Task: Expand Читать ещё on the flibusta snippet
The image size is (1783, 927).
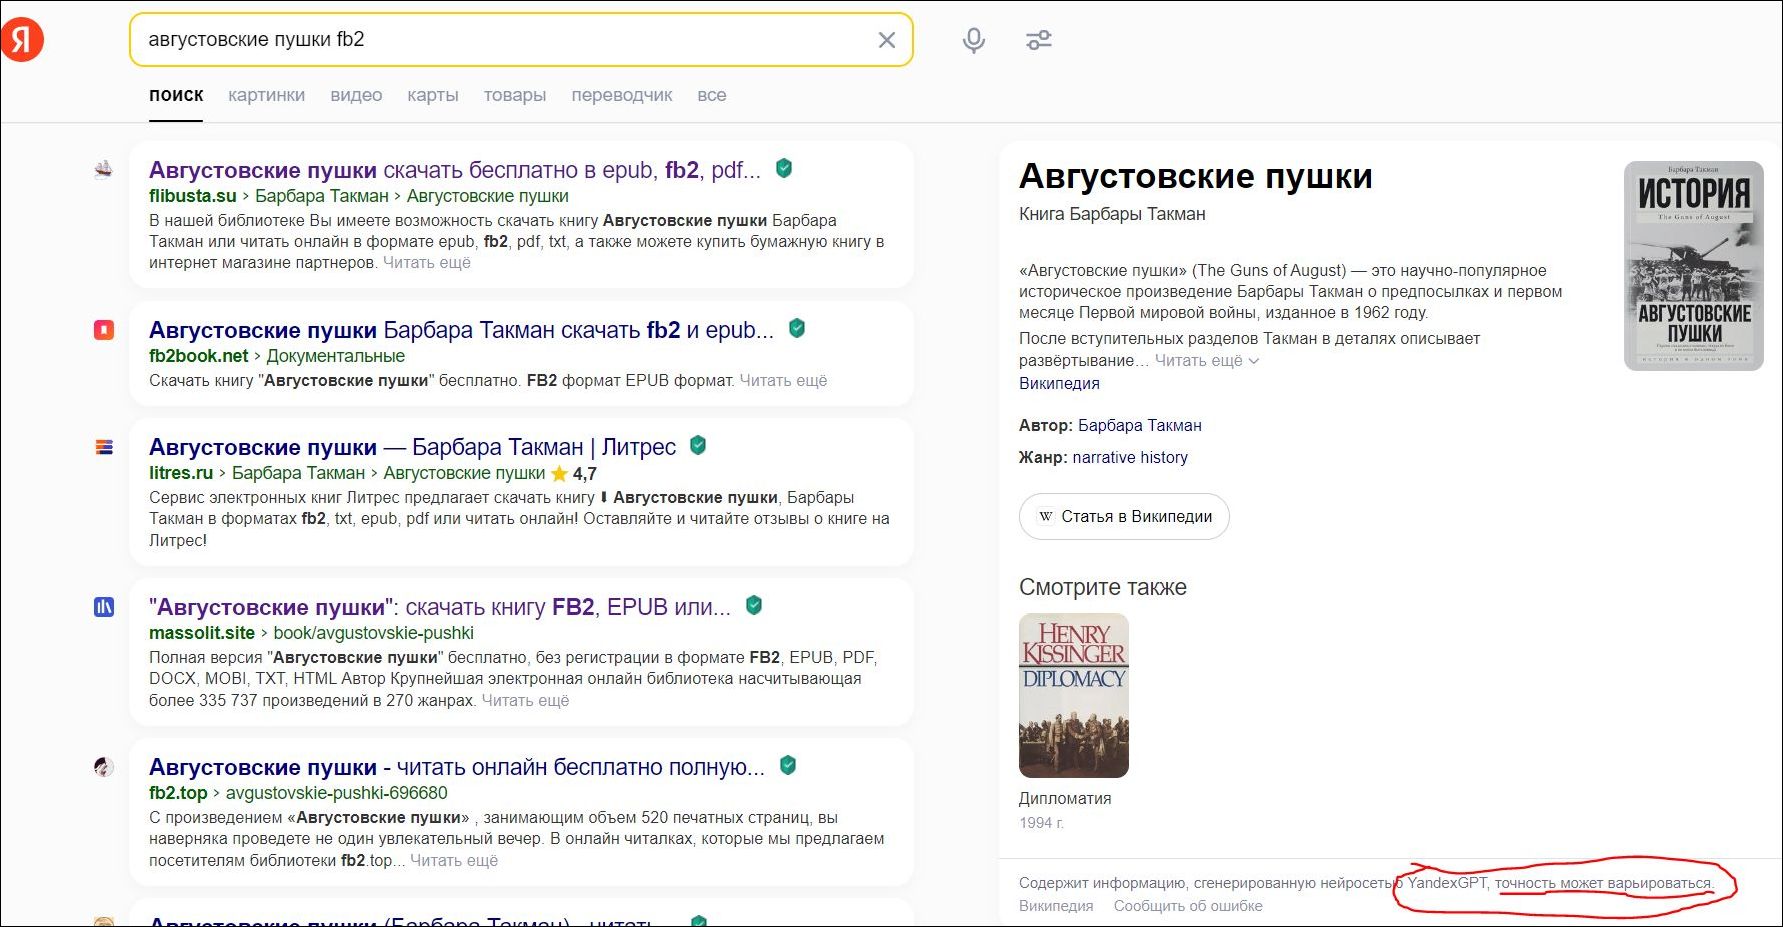Action: 427,263
